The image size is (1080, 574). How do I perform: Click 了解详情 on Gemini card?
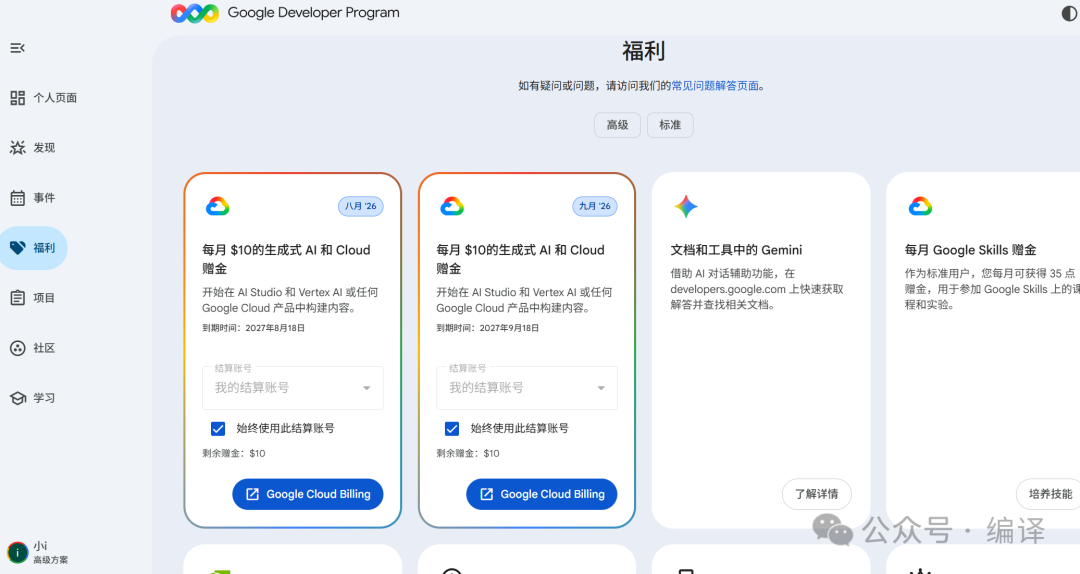817,494
